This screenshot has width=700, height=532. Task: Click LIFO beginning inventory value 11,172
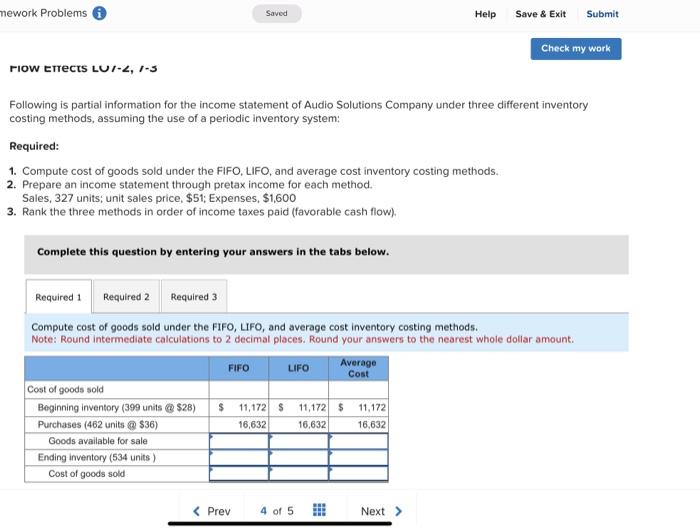(x=312, y=407)
